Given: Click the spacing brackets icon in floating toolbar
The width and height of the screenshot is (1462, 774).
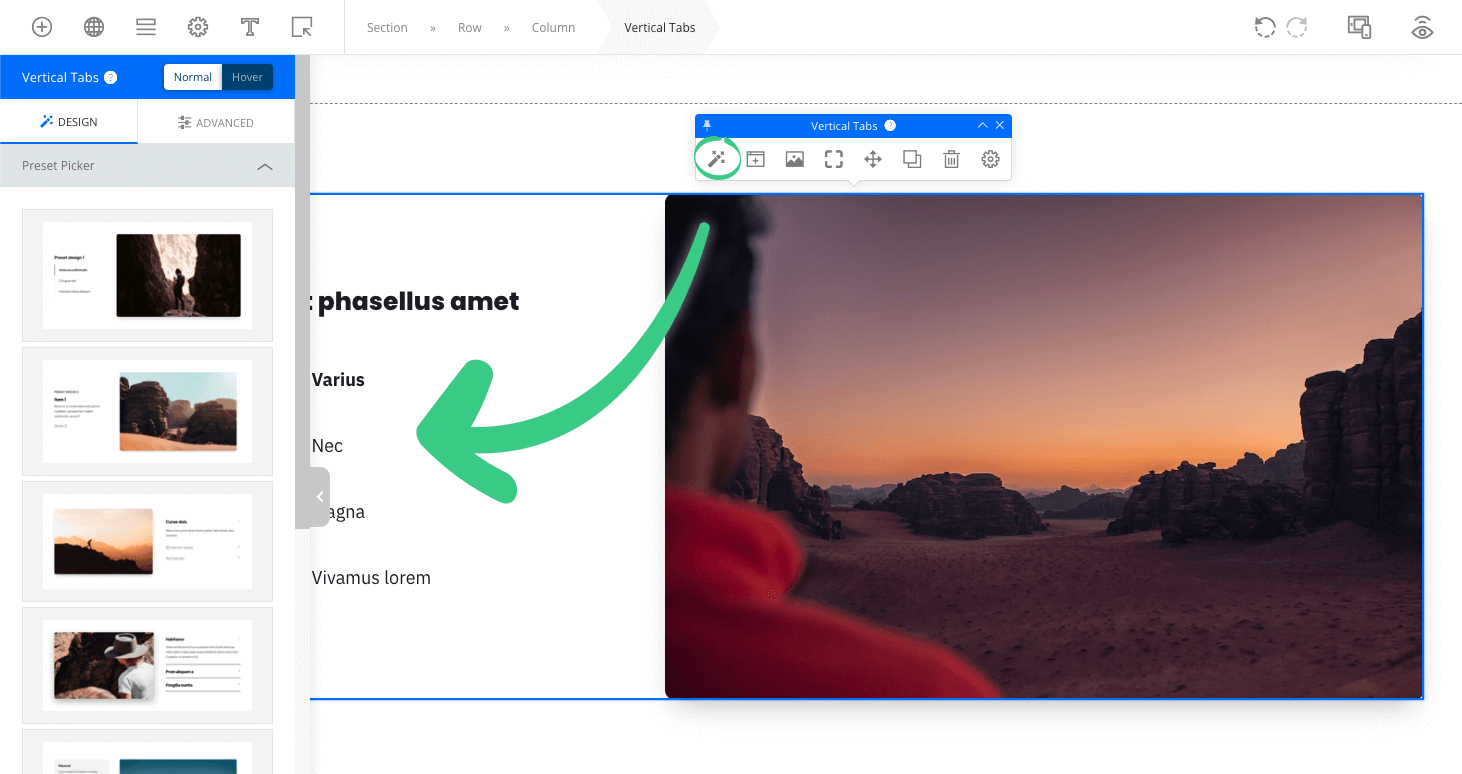Looking at the screenshot, I should point(834,159).
